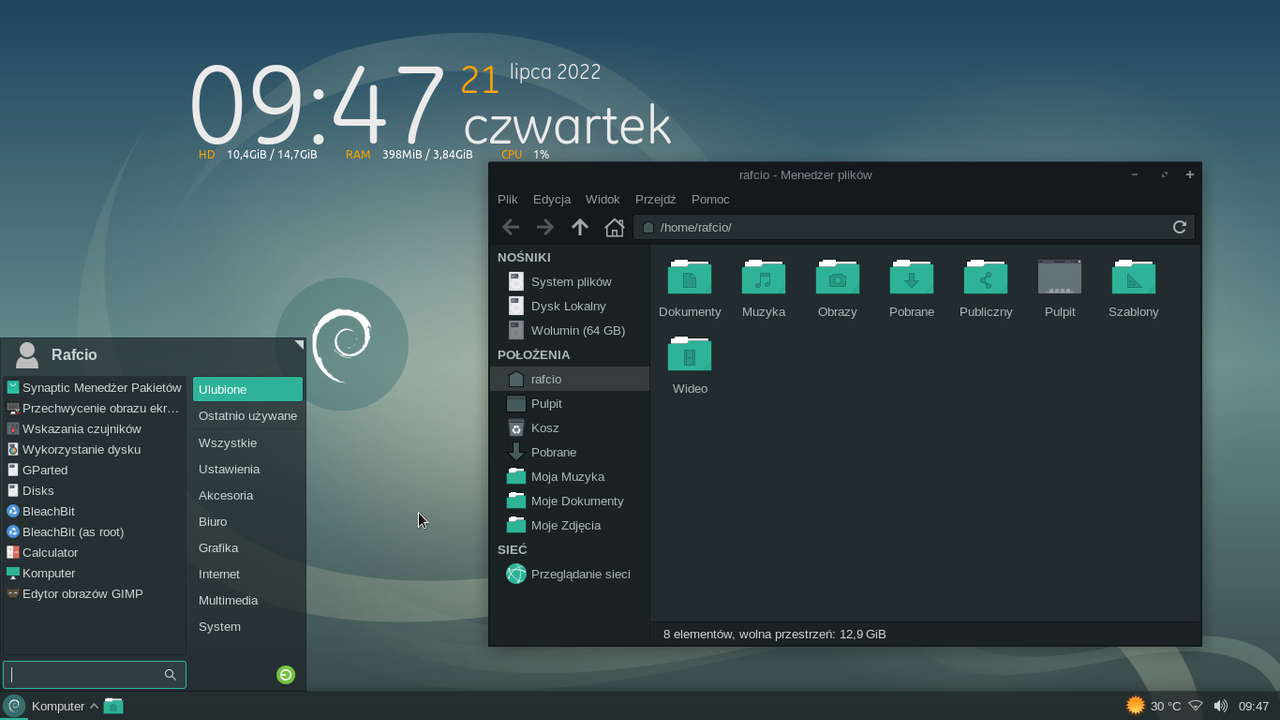Open Kosz trash in the sidebar
The image size is (1280, 720).
click(570, 428)
